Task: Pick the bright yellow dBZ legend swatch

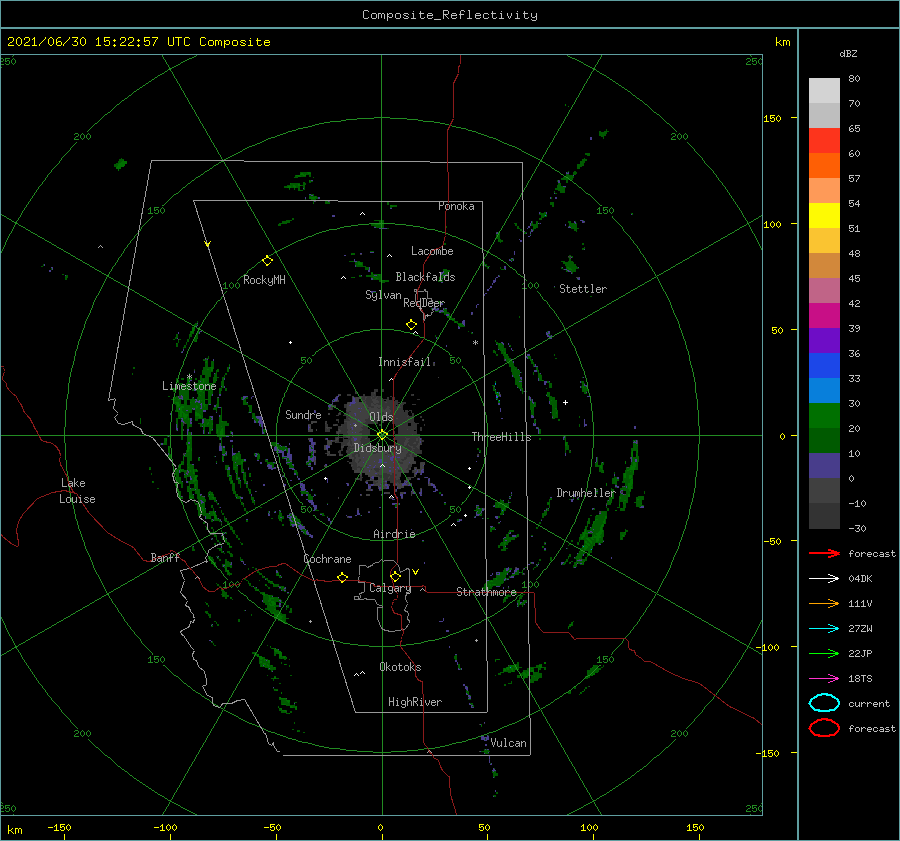Action: [x=824, y=215]
